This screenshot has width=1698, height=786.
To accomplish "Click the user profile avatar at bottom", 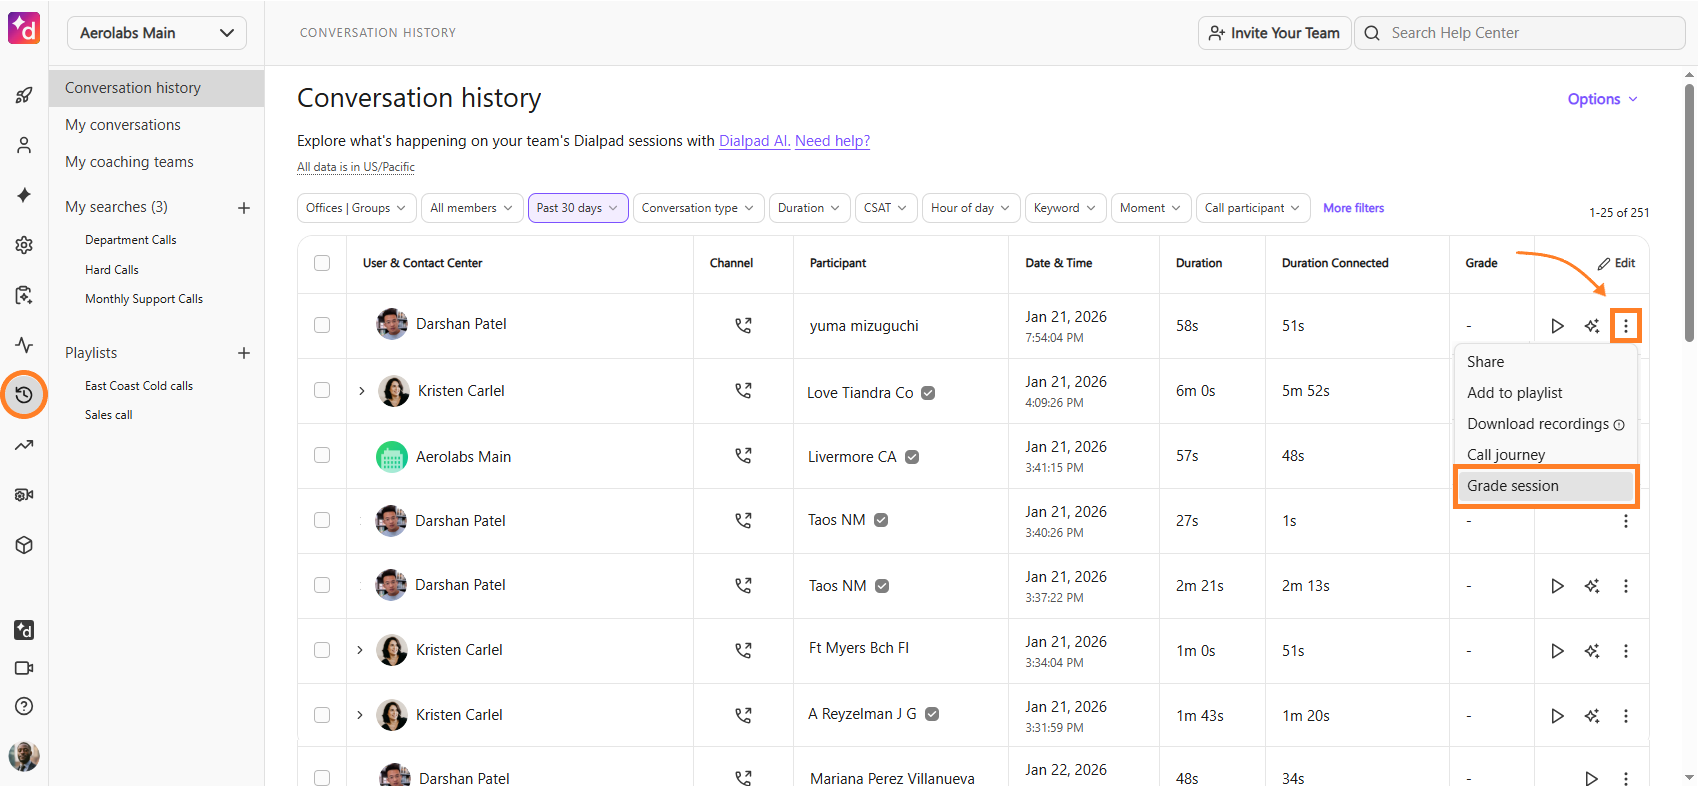I will point(24,756).
